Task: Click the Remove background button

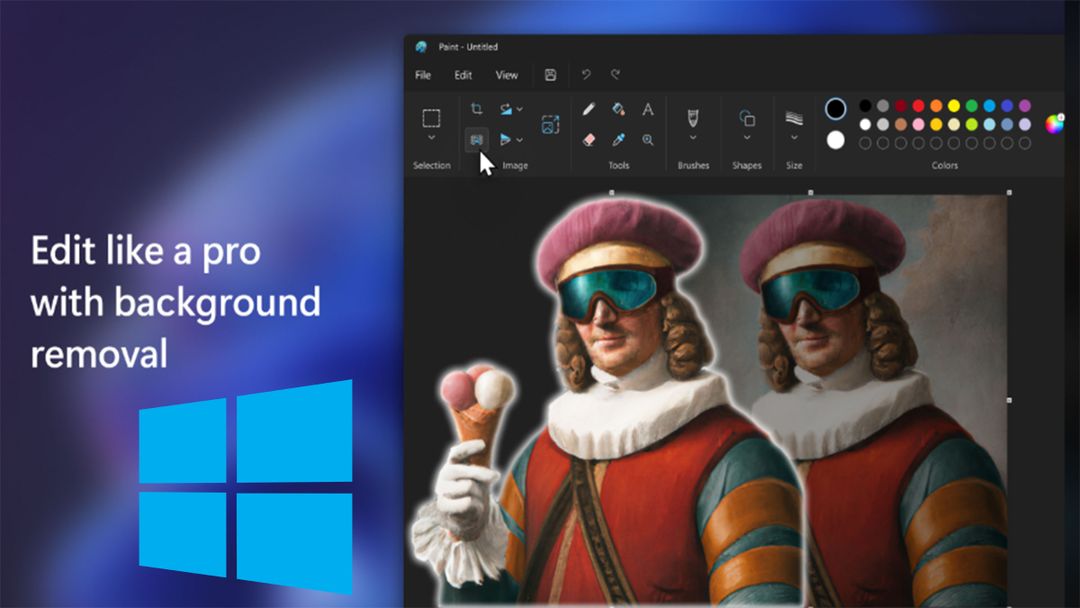Action: pos(478,140)
